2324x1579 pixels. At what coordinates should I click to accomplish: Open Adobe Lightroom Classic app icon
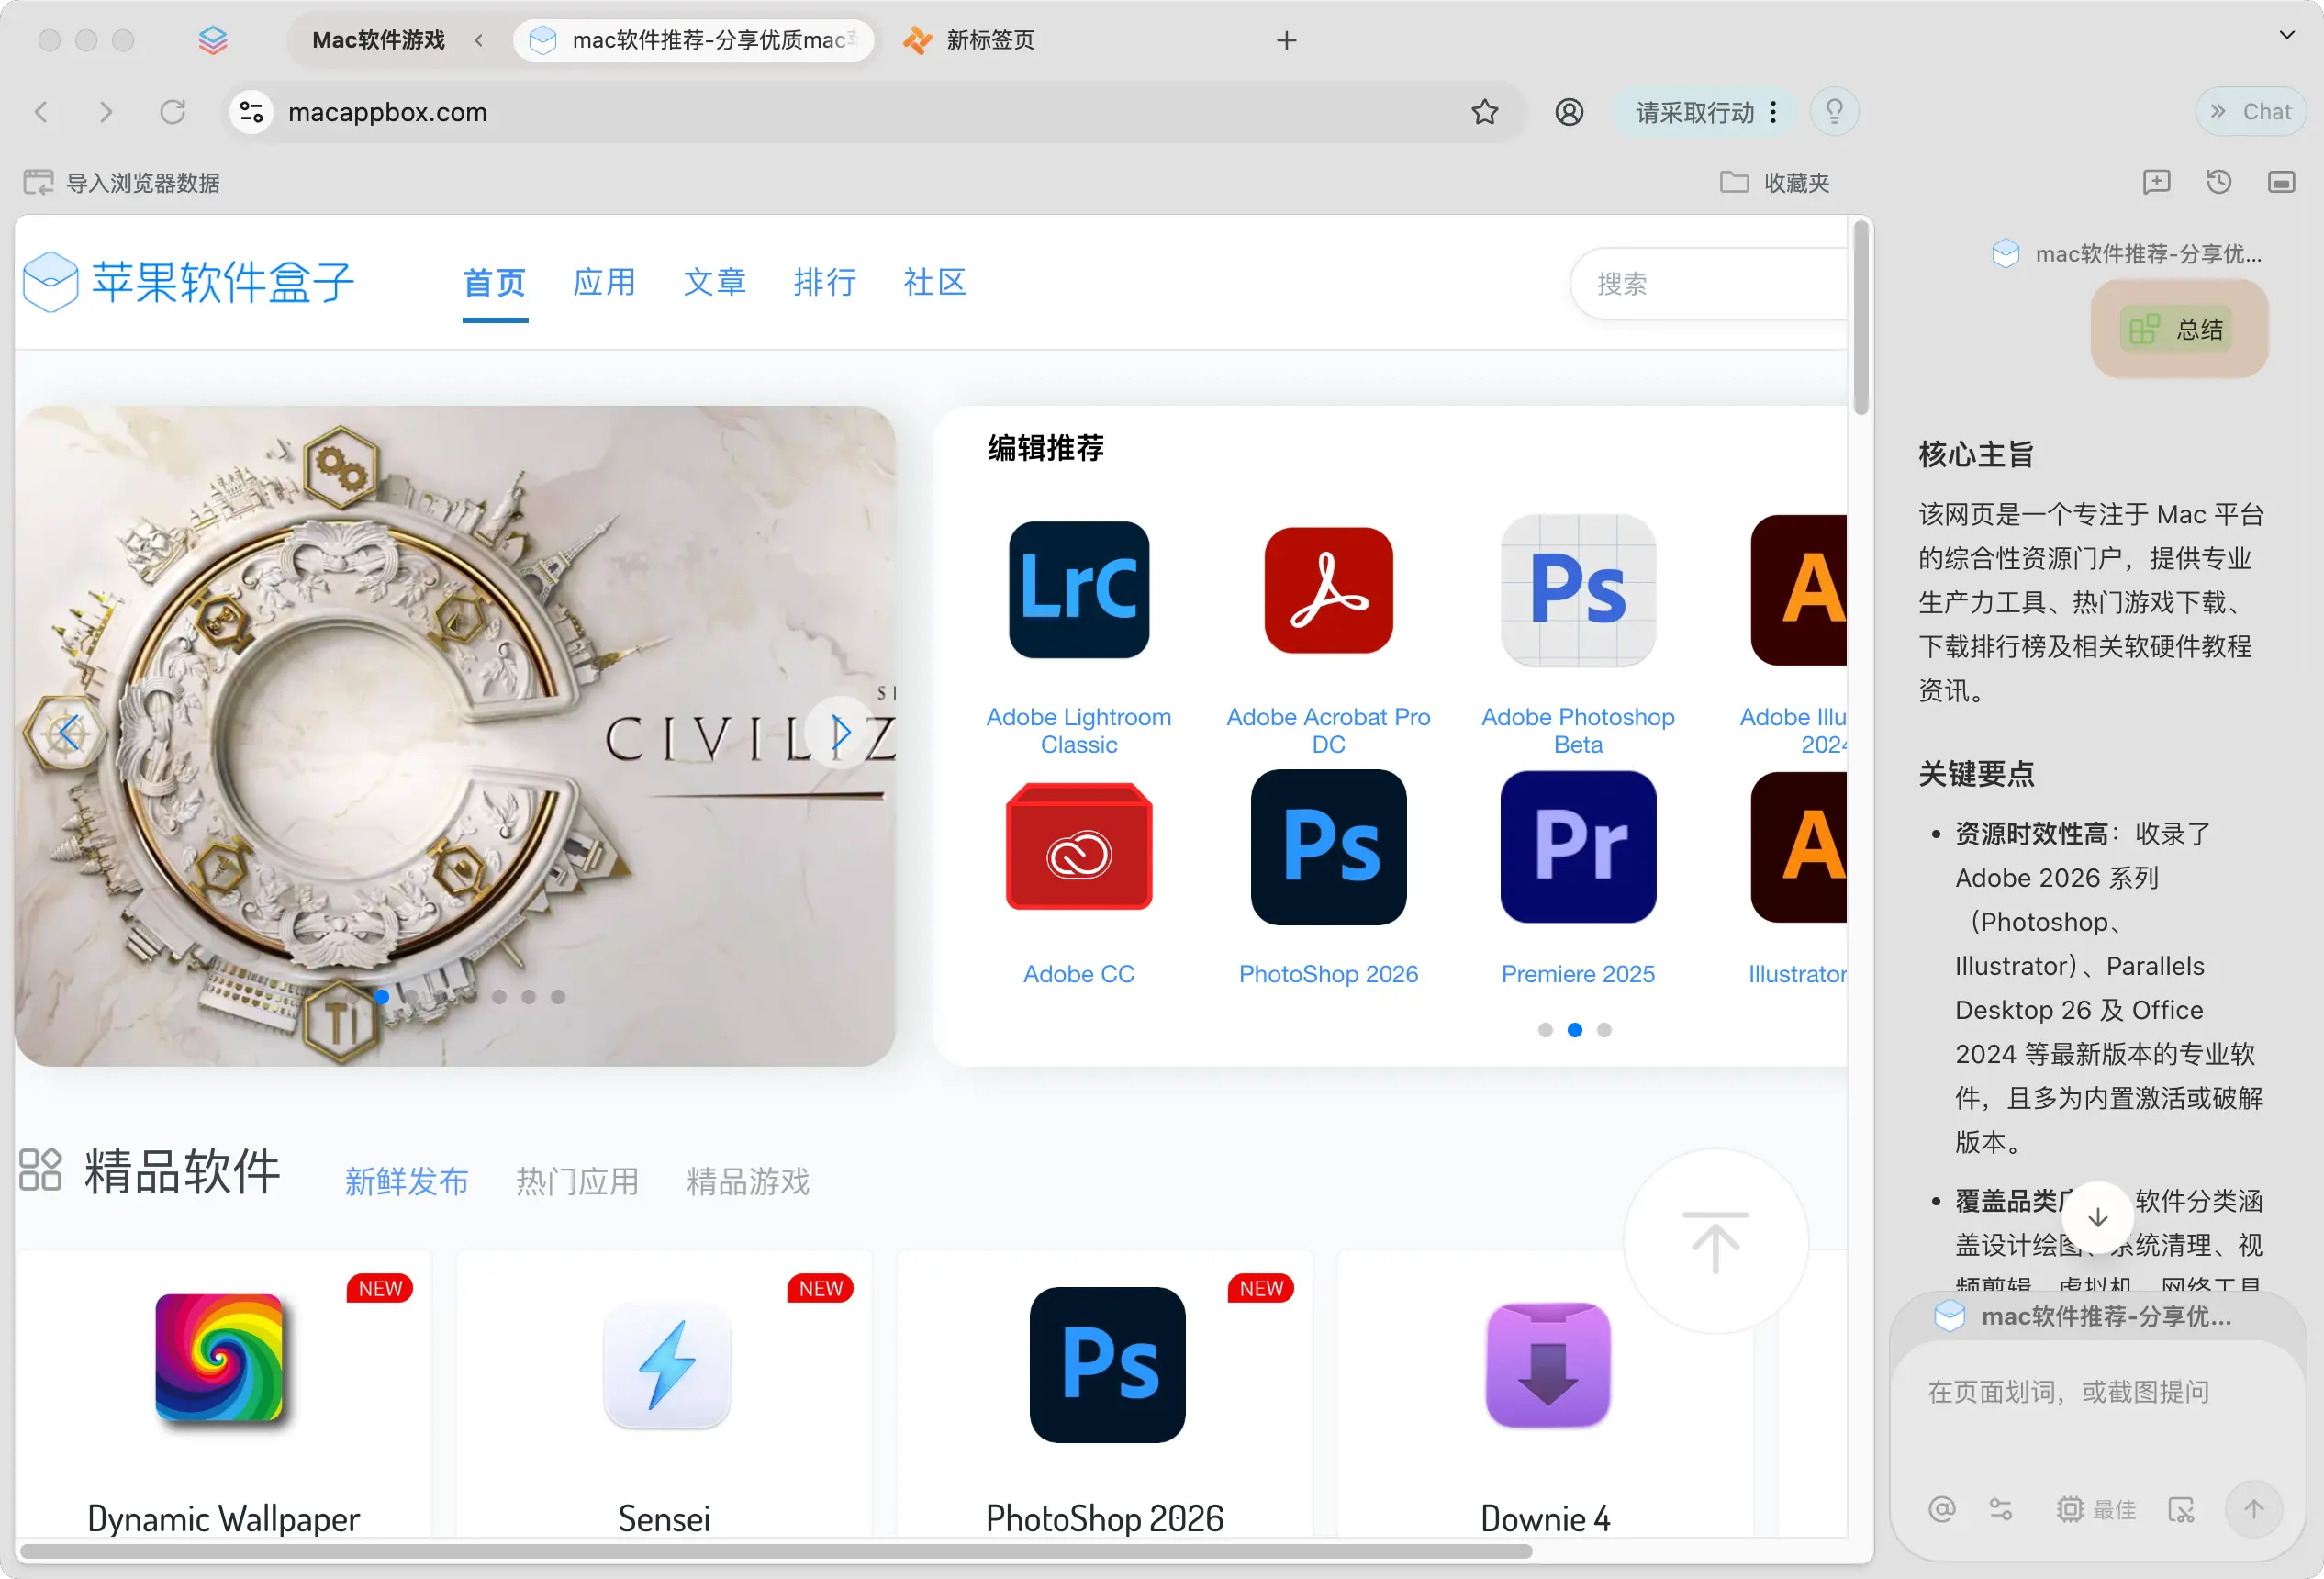(x=1079, y=590)
